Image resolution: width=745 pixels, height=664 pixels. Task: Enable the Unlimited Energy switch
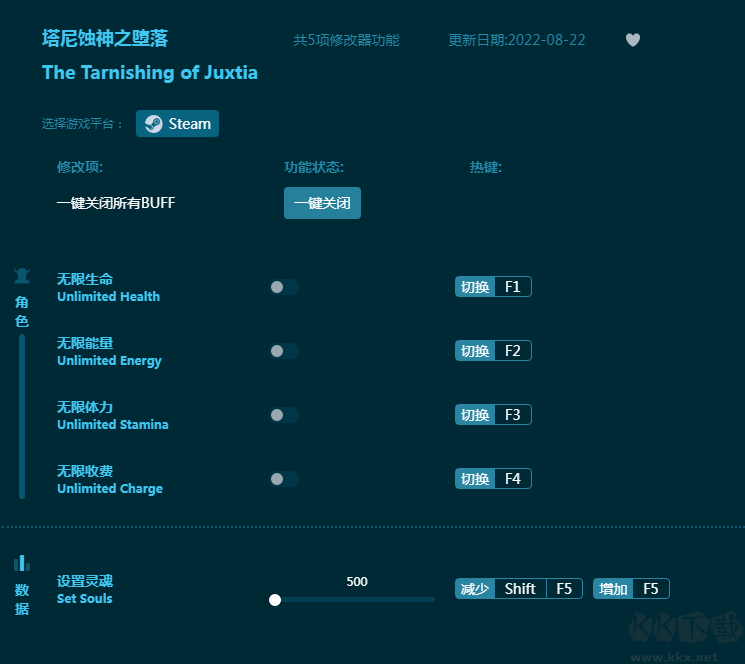[x=284, y=351]
